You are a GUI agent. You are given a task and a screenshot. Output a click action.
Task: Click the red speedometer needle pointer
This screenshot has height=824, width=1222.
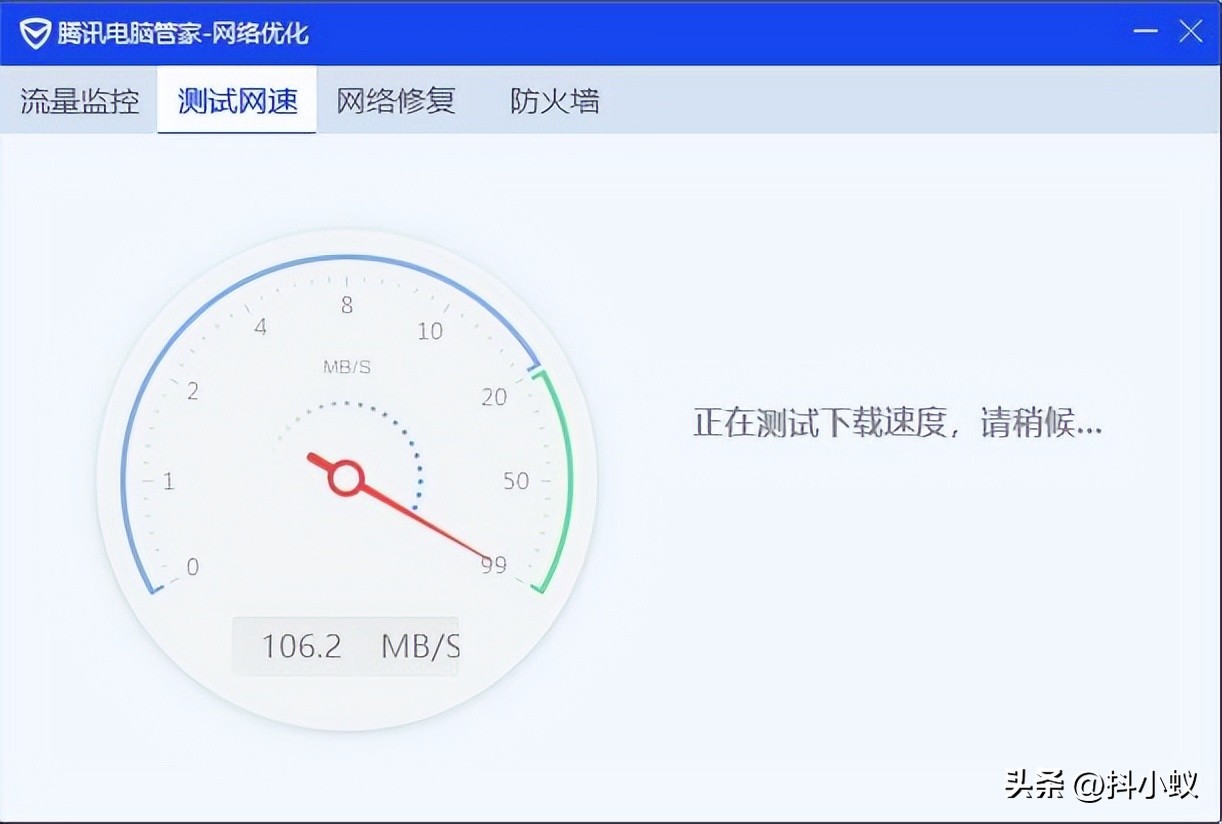tap(430, 524)
